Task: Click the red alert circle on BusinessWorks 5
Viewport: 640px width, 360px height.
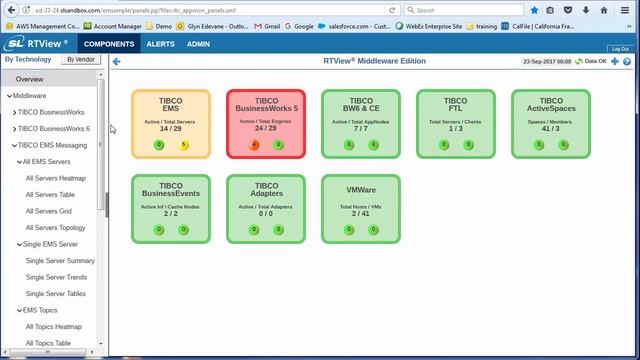Action: [x=254, y=144]
